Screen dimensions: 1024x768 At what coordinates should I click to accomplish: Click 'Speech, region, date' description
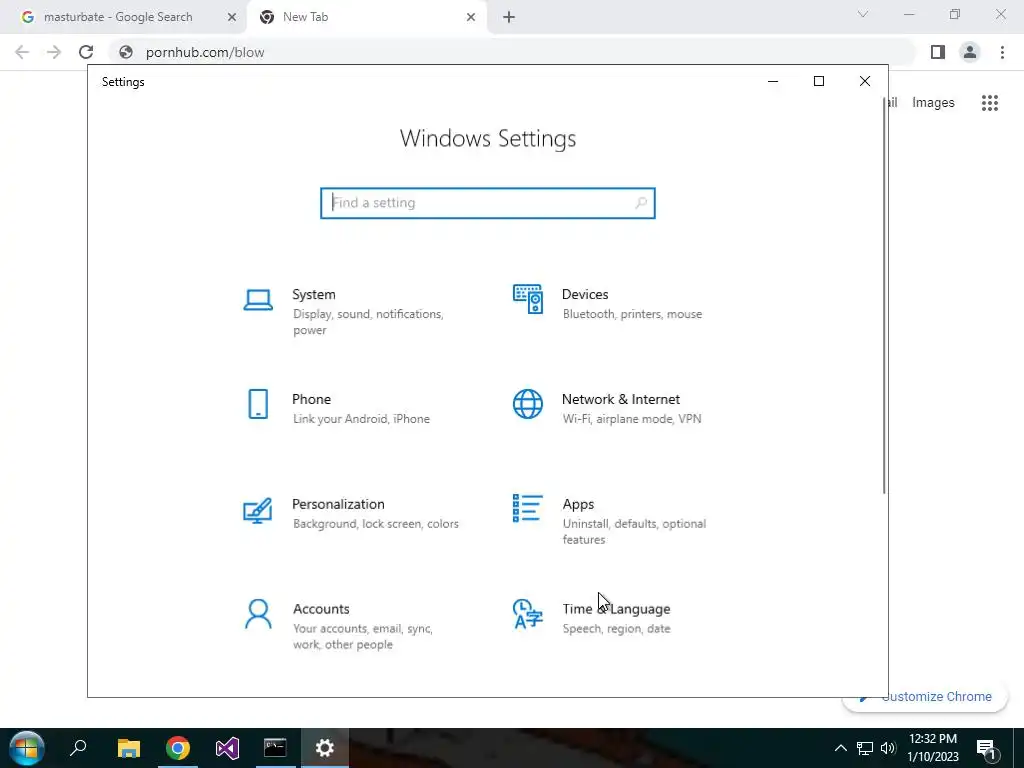click(x=616, y=628)
